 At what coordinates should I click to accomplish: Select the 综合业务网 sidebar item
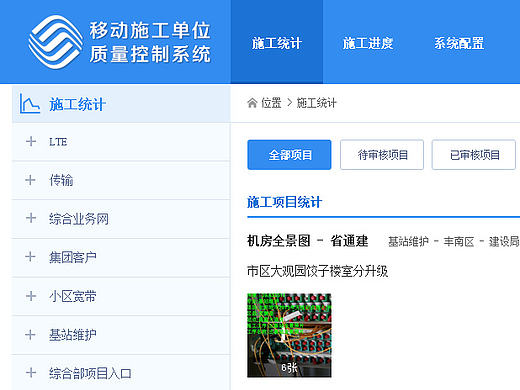click(x=121, y=219)
